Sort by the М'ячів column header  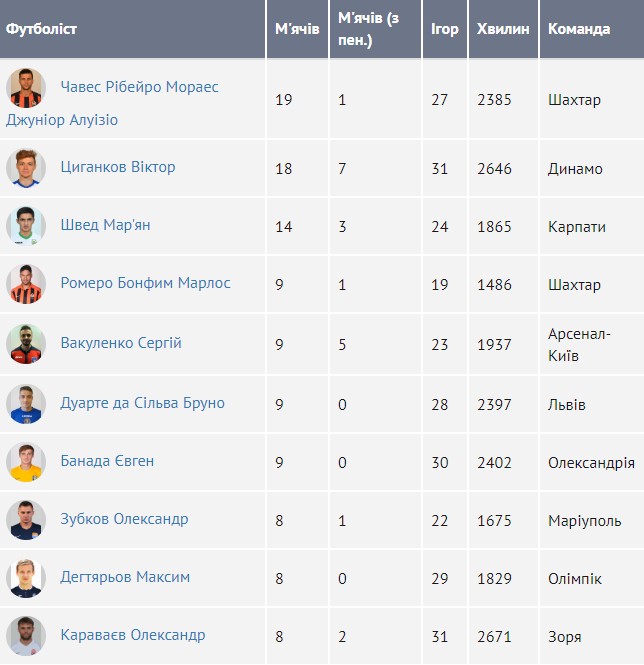(x=297, y=29)
